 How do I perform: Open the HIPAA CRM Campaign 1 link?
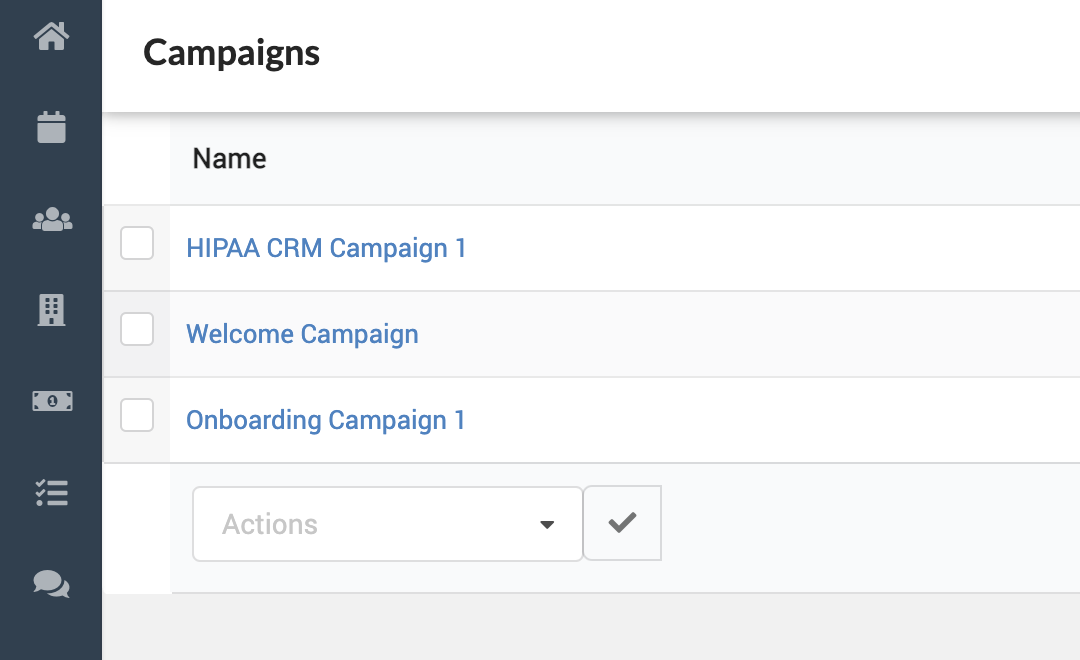pyautogui.click(x=326, y=248)
